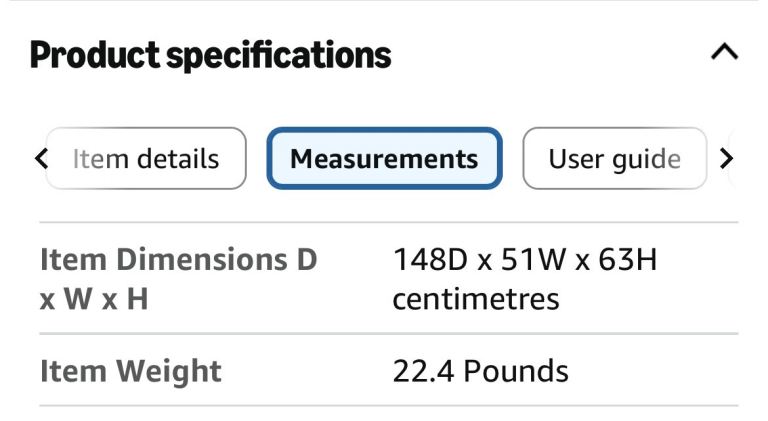Open the User guide tab
Image resolution: width=768 pixels, height=421 pixels.
click(614, 158)
